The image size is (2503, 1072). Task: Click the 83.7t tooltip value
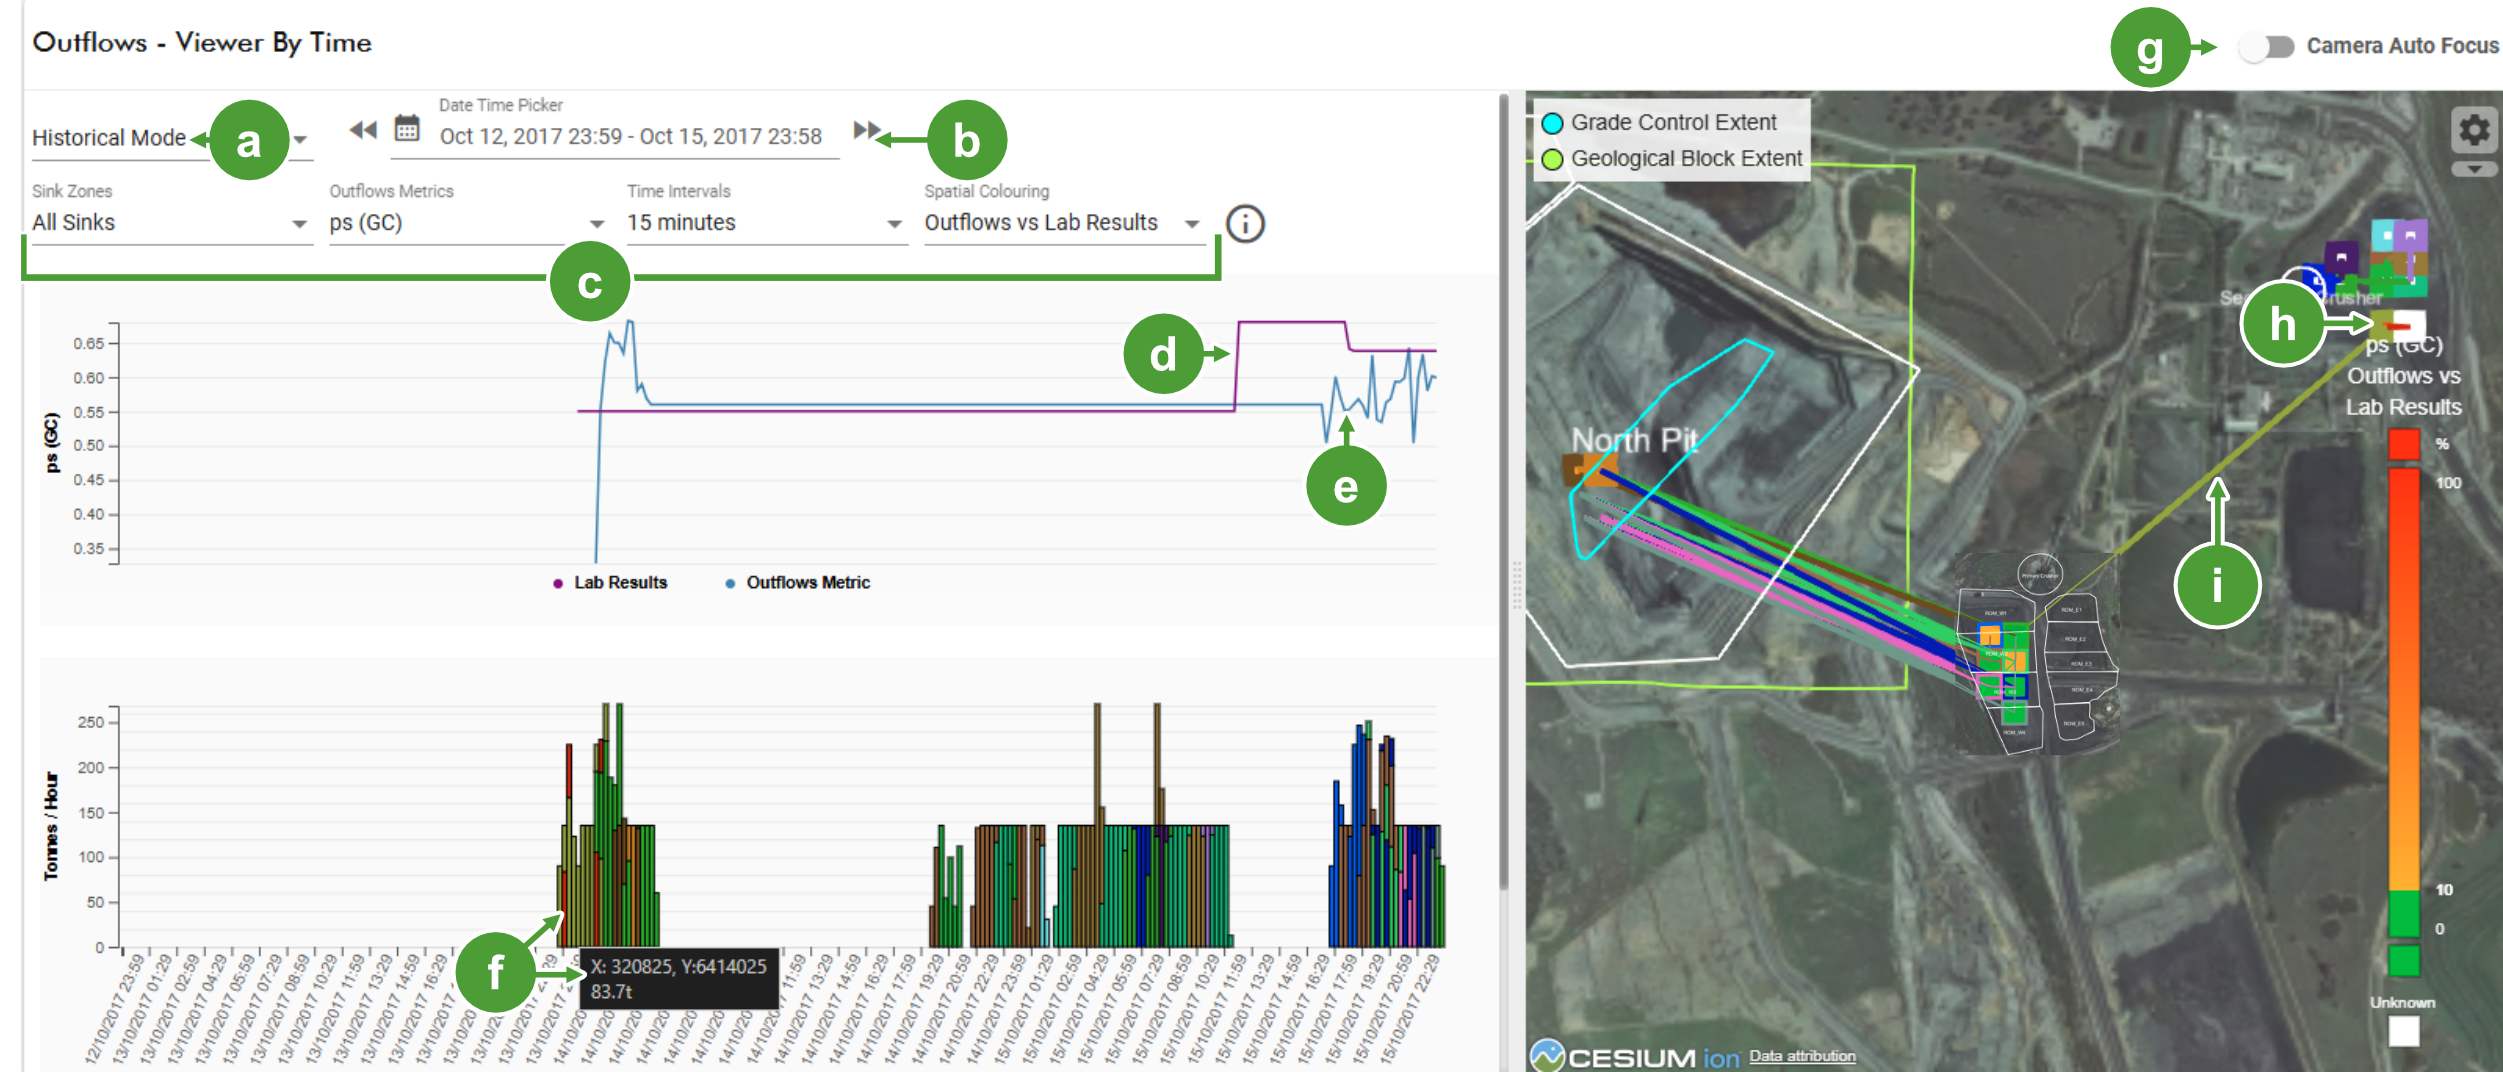pos(611,991)
